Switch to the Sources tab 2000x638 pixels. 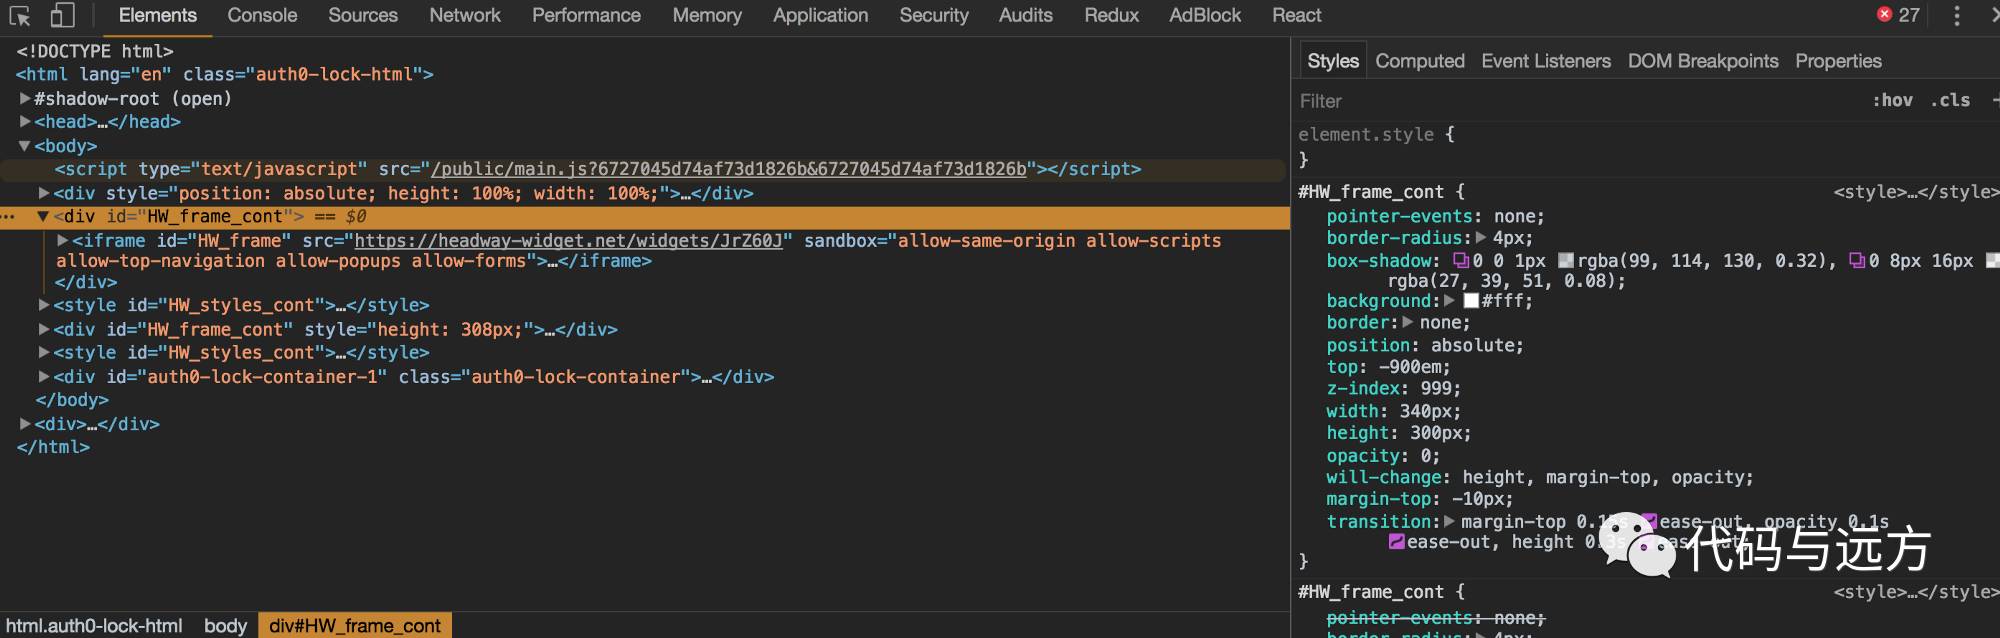363,15
